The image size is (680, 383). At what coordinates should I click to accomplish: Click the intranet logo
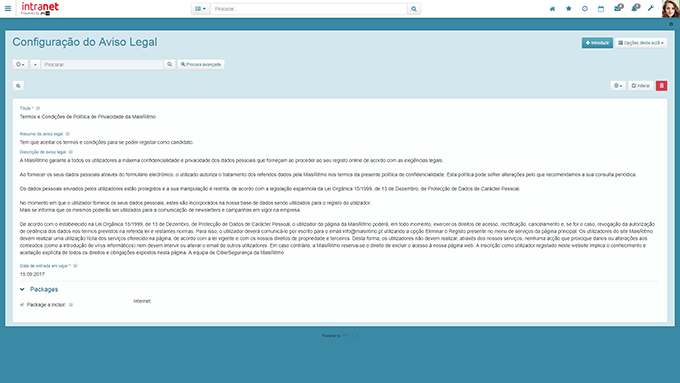[39, 8]
